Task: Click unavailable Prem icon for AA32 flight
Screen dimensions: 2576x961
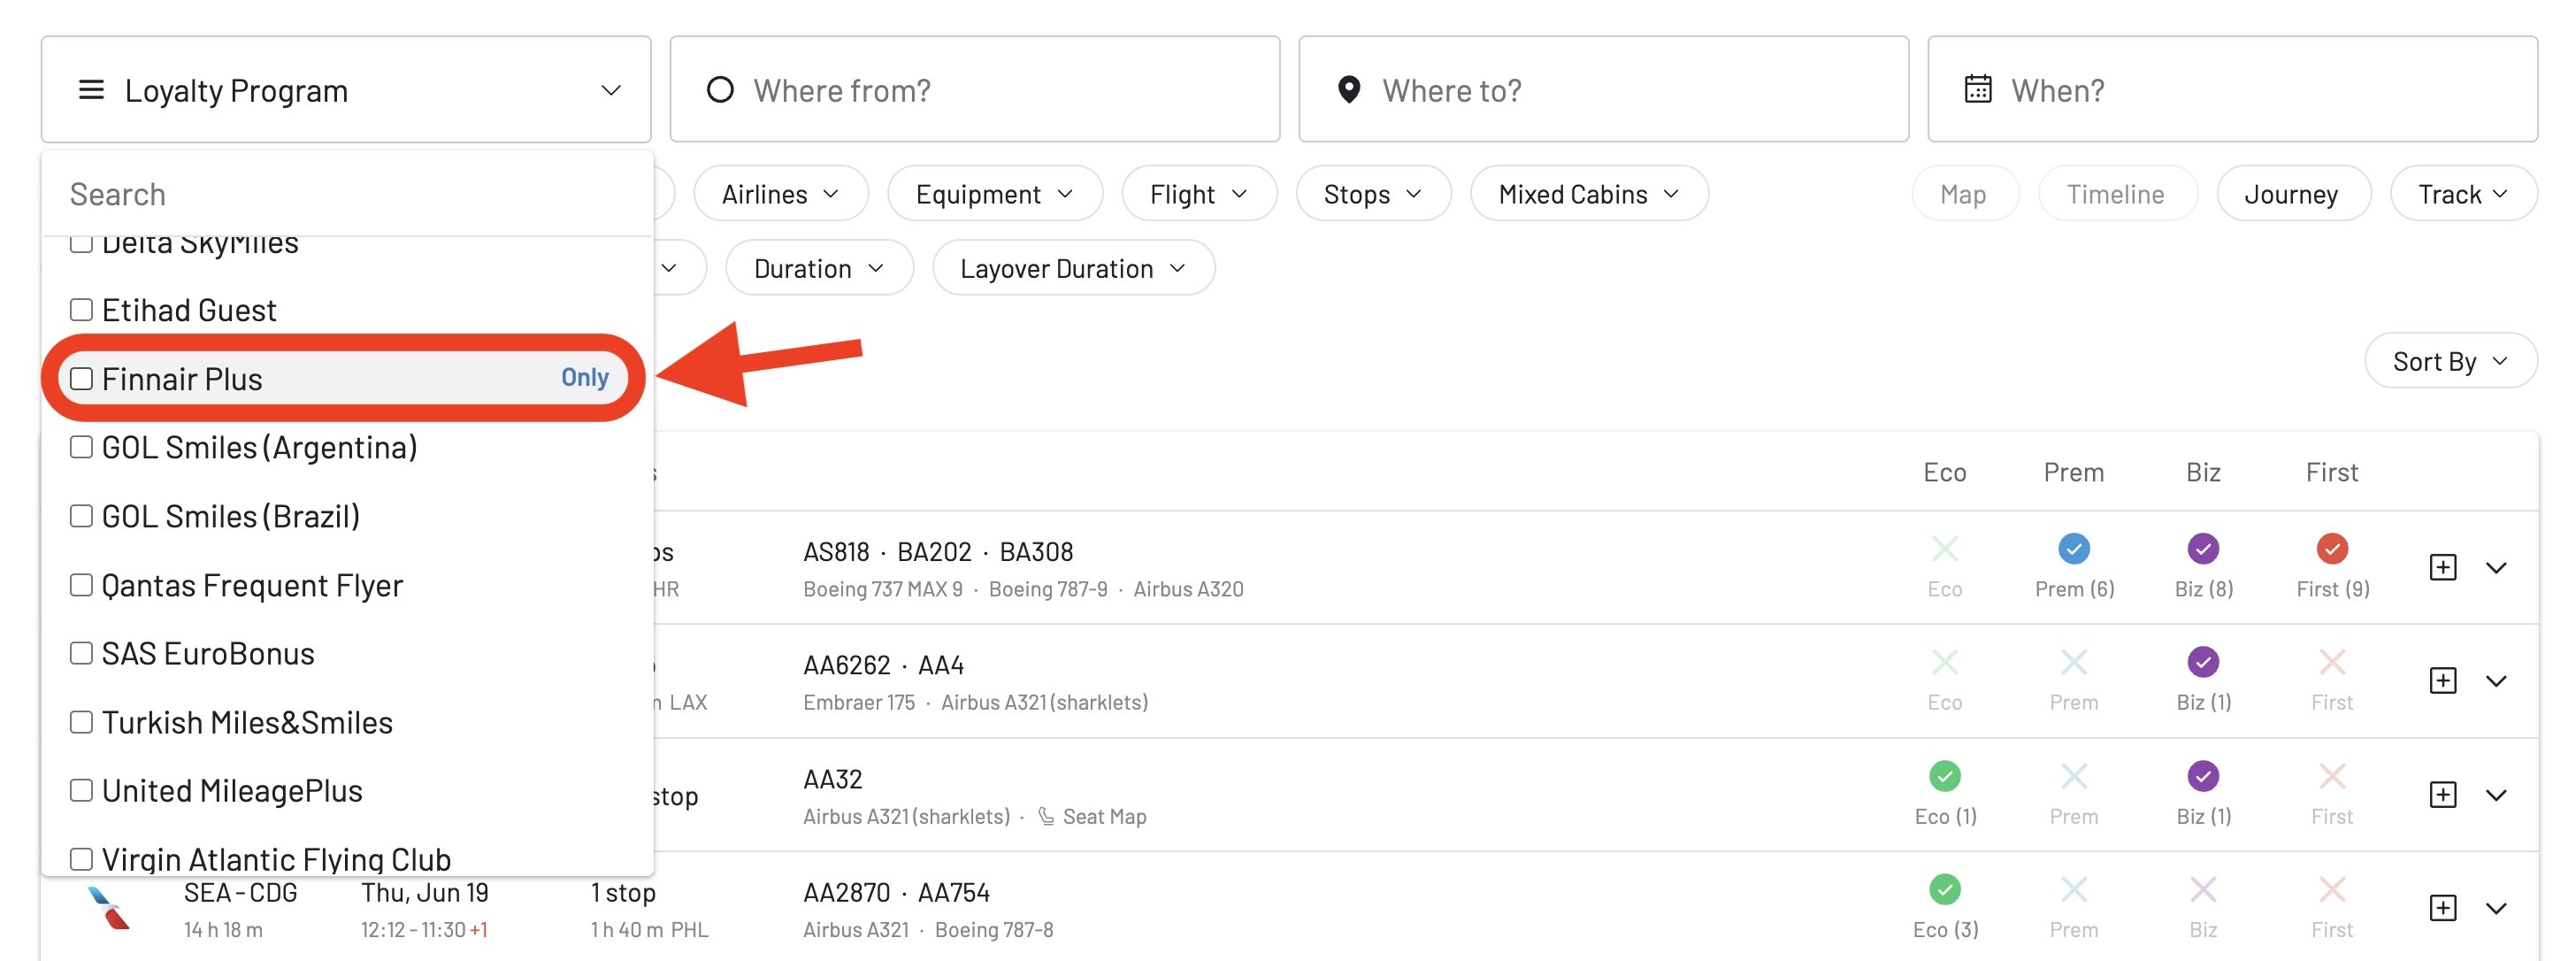Action: pos(2073,776)
